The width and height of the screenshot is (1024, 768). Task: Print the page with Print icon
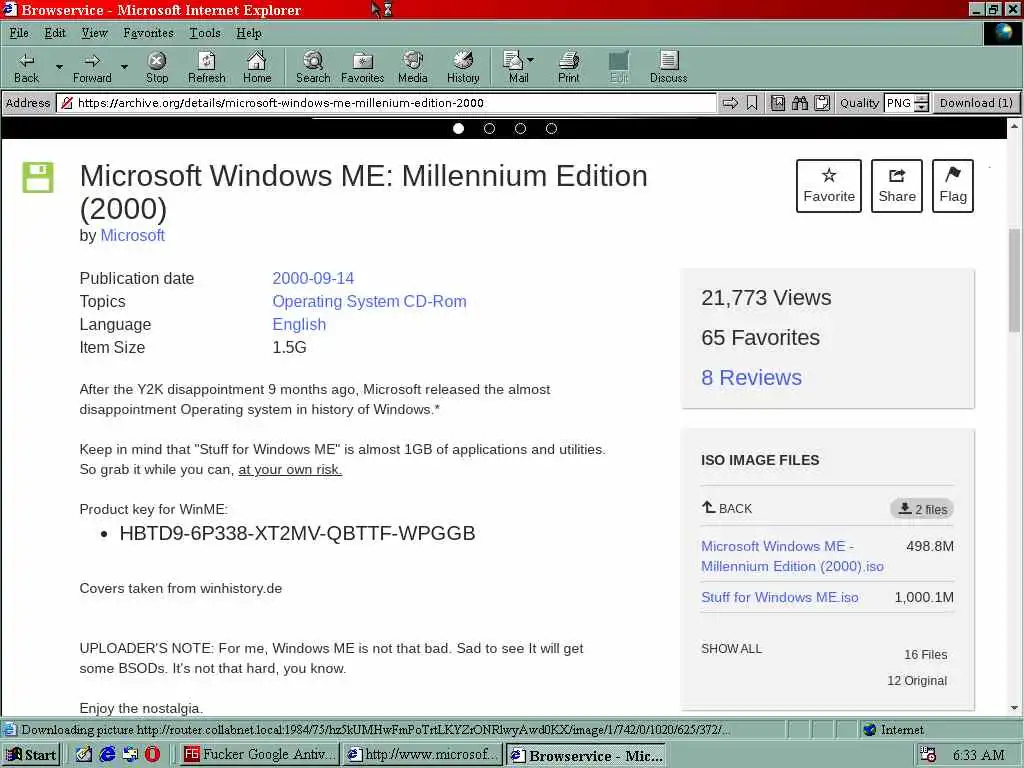(x=568, y=67)
